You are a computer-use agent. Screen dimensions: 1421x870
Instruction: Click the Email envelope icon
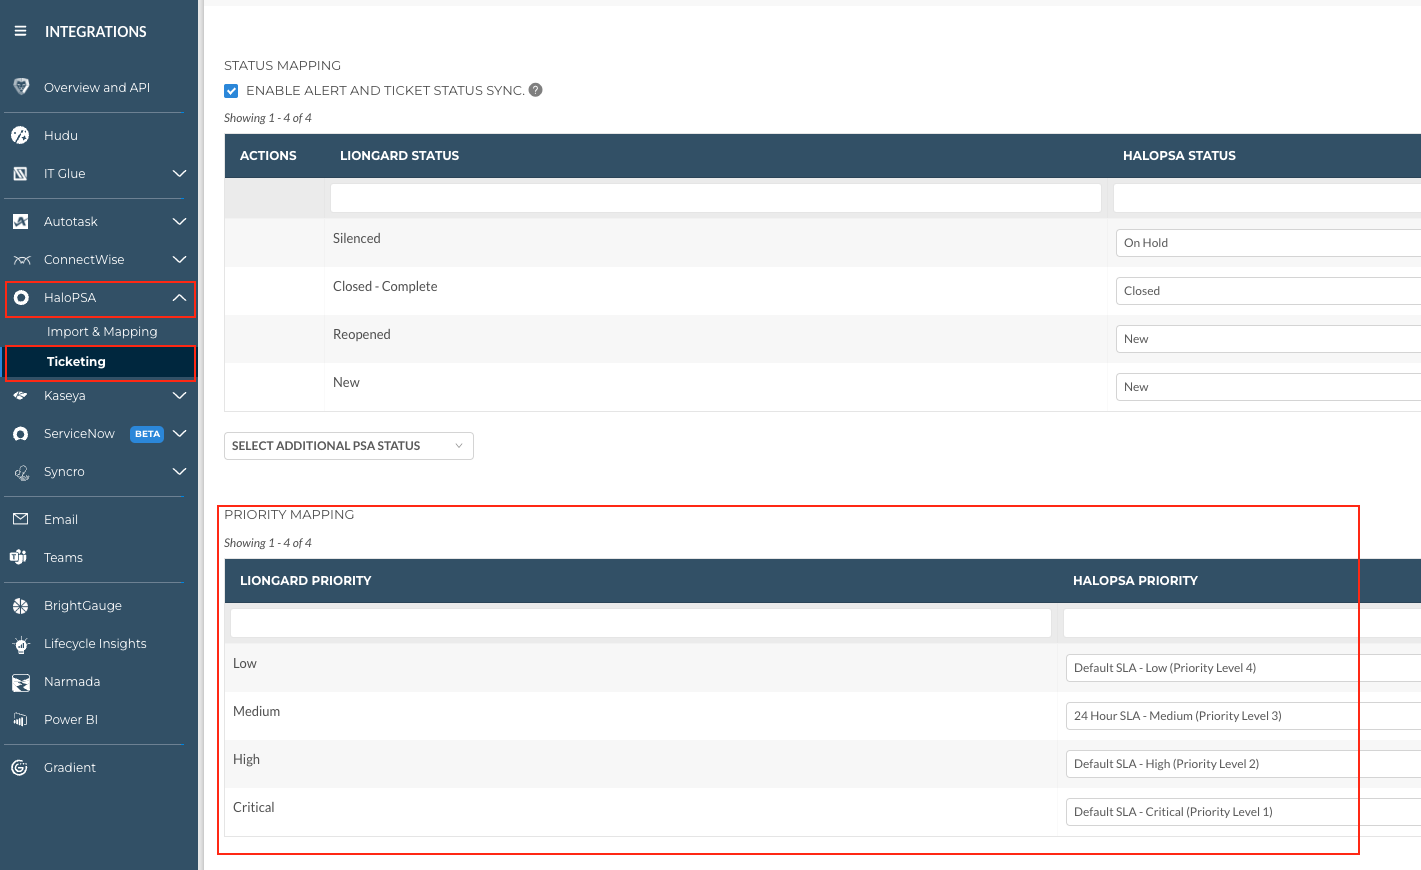point(20,519)
